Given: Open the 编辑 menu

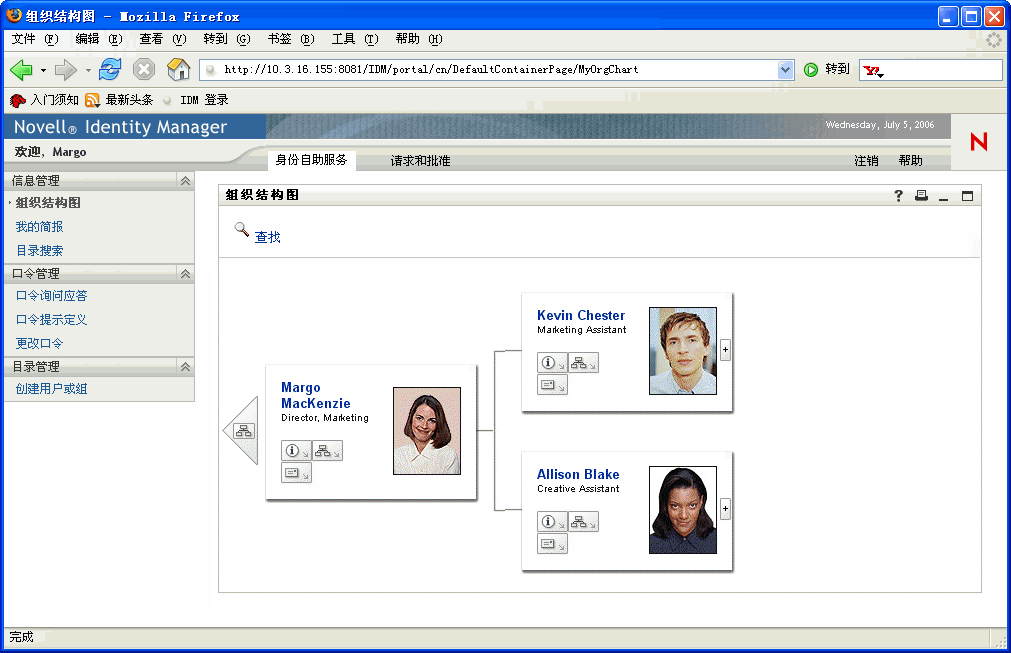Looking at the screenshot, I should [99, 39].
